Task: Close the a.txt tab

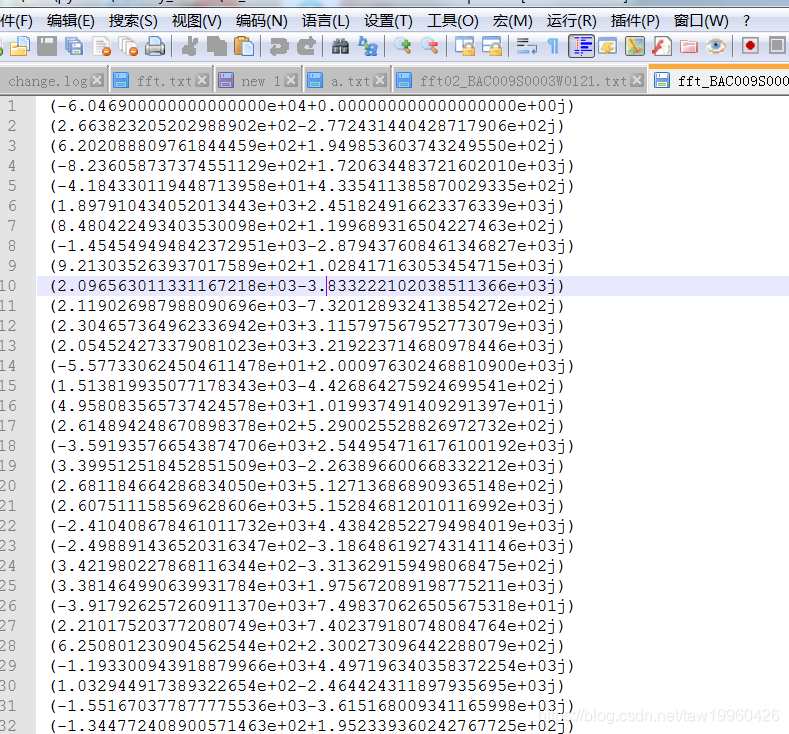Action: click(380, 80)
